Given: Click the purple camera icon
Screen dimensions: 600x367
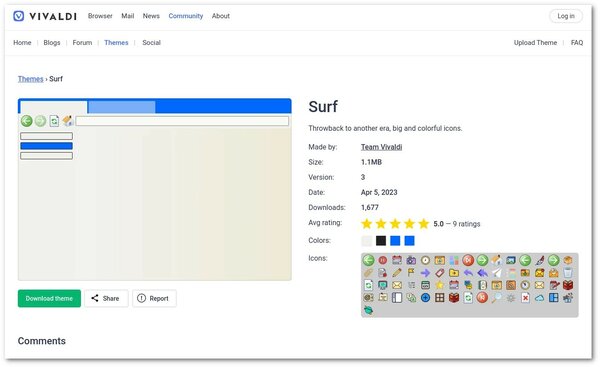Looking at the screenshot, I should point(411,260).
